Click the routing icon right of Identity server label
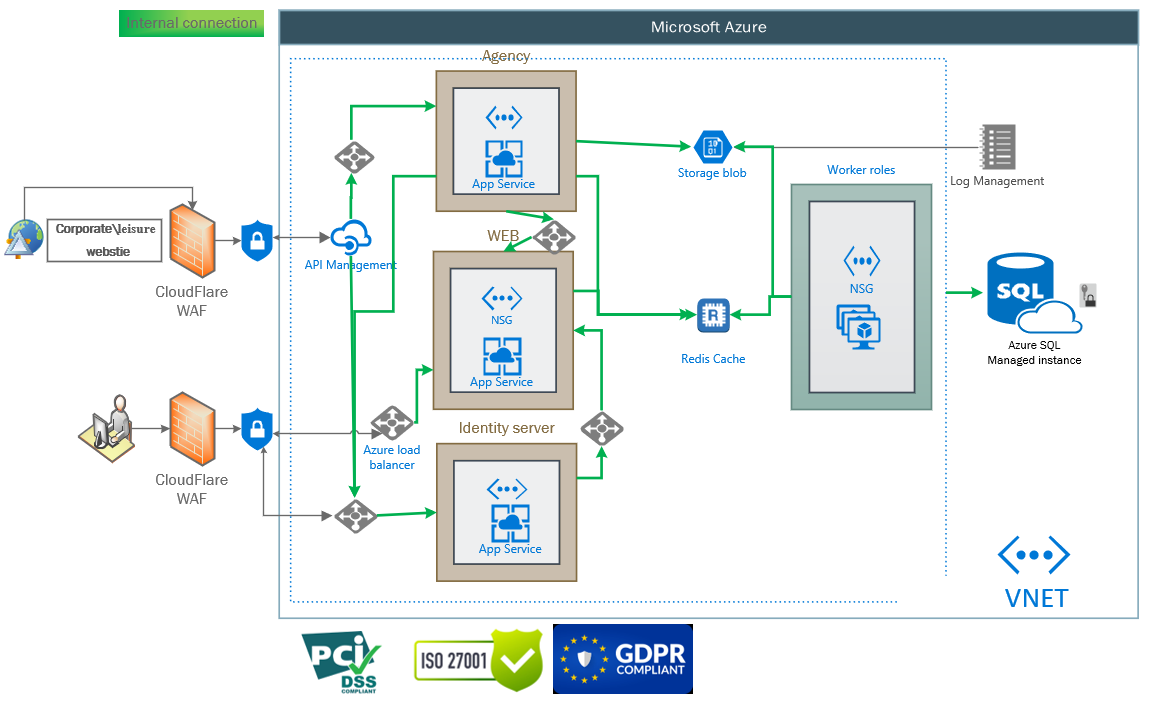Screen dimensions: 1150x703 tap(602, 429)
